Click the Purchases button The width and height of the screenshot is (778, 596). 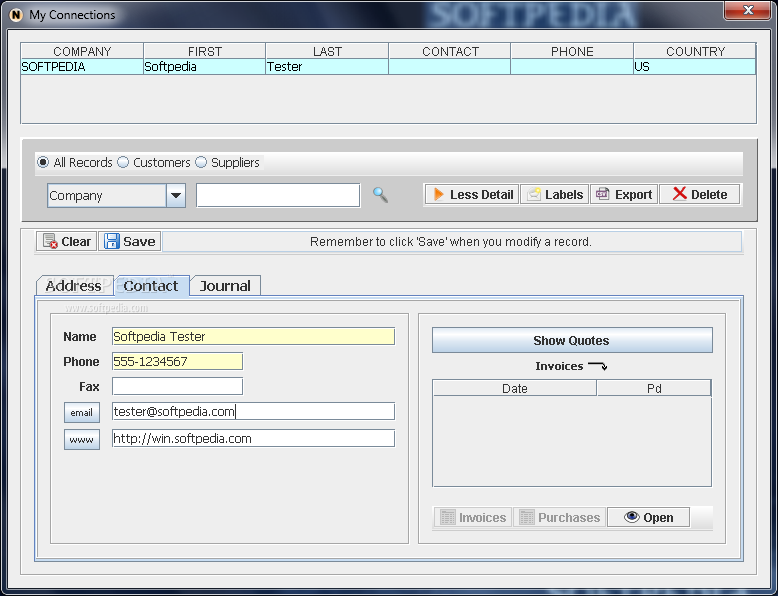point(559,518)
